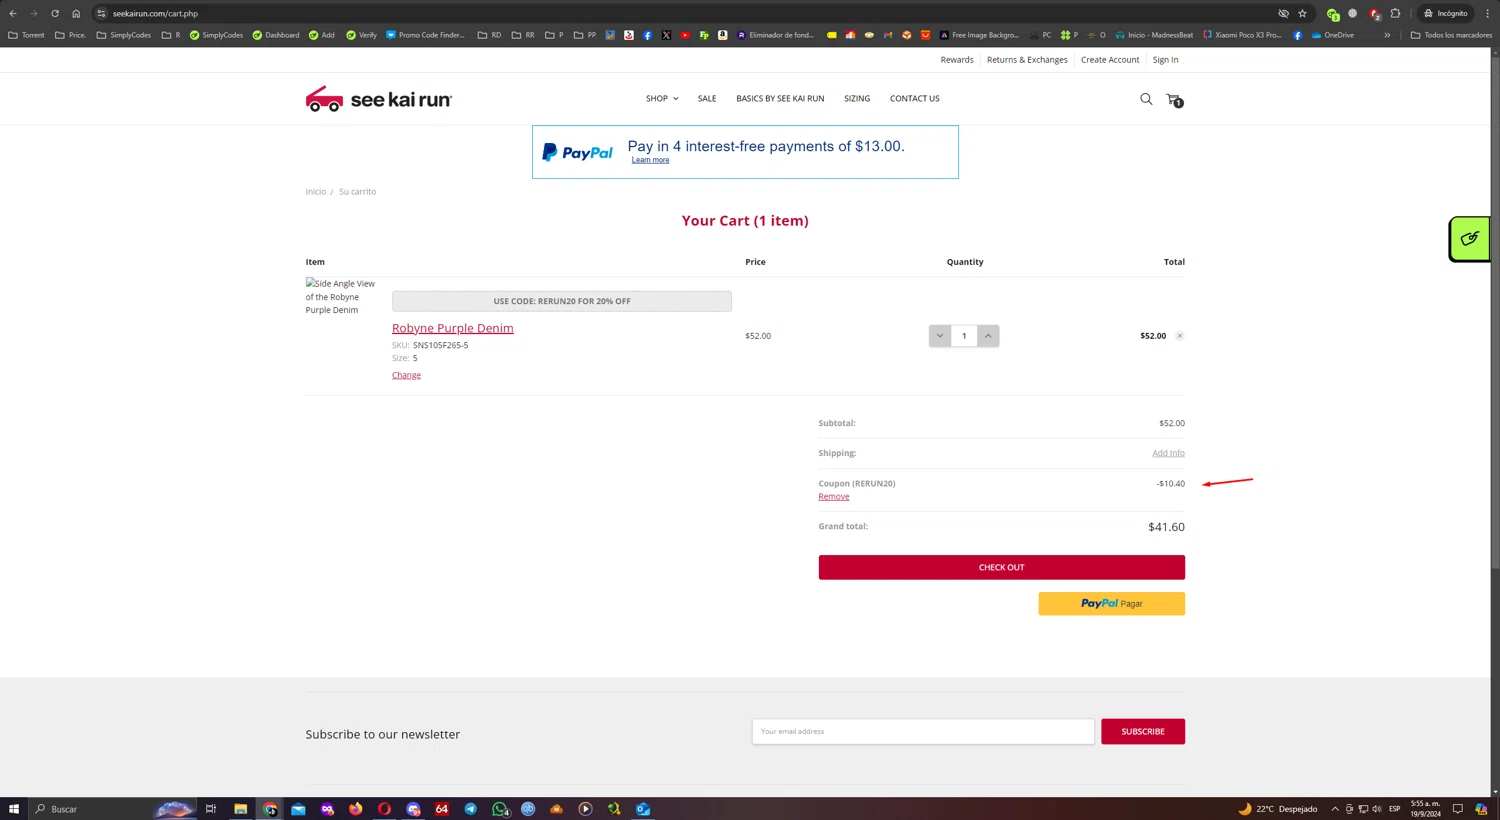The width and height of the screenshot is (1500, 820).
Task: Open the Todos los marcadores folder
Action: pos(1451,35)
